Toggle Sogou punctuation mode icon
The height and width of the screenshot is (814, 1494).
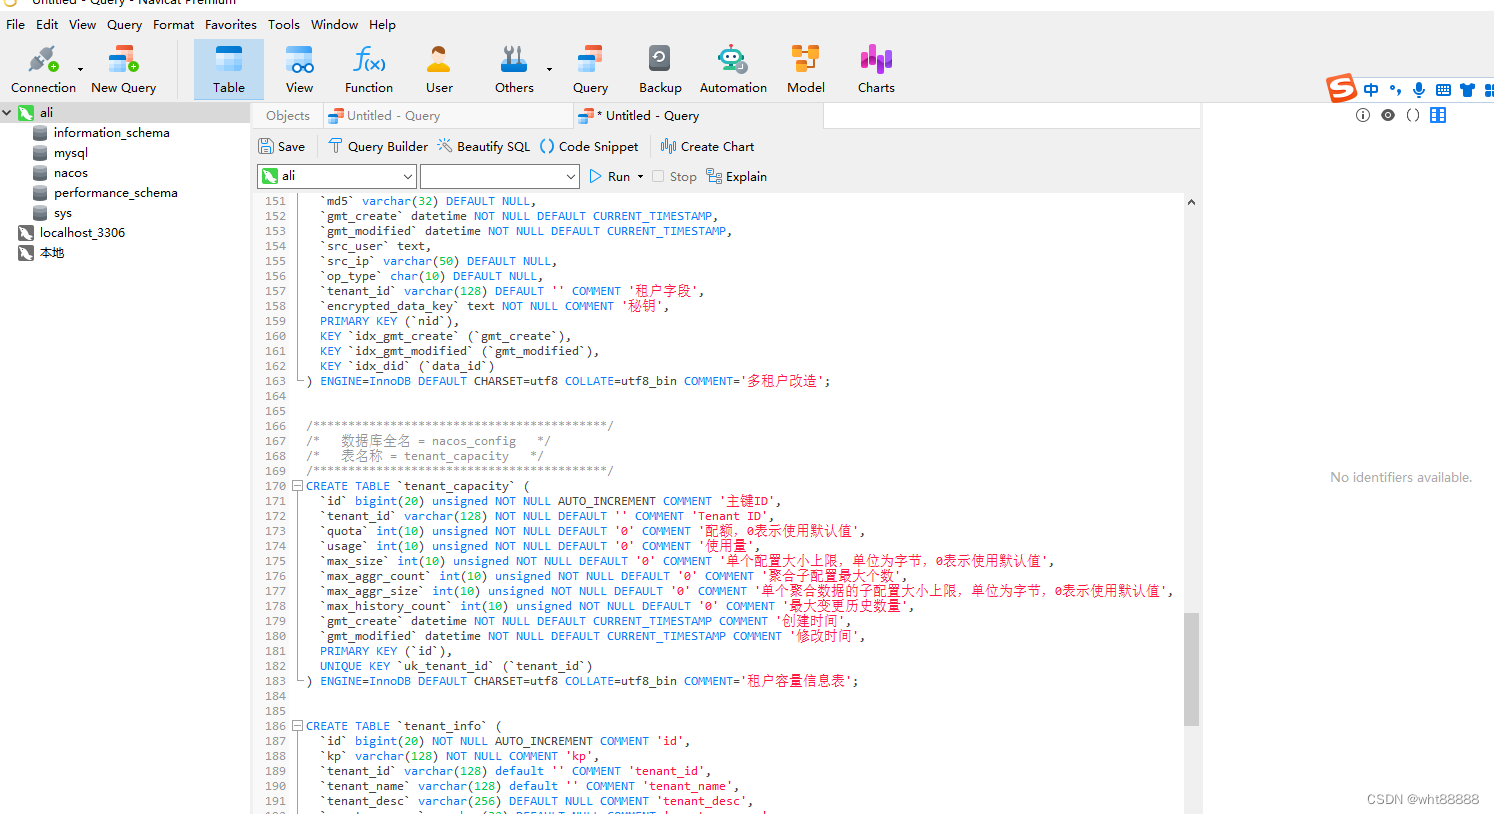coord(1395,89)
